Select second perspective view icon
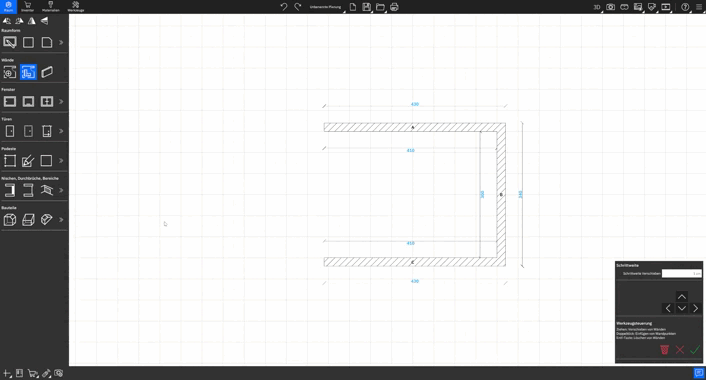Image resolution: width=706 pixels, height=380 pixels. [19, 21]
